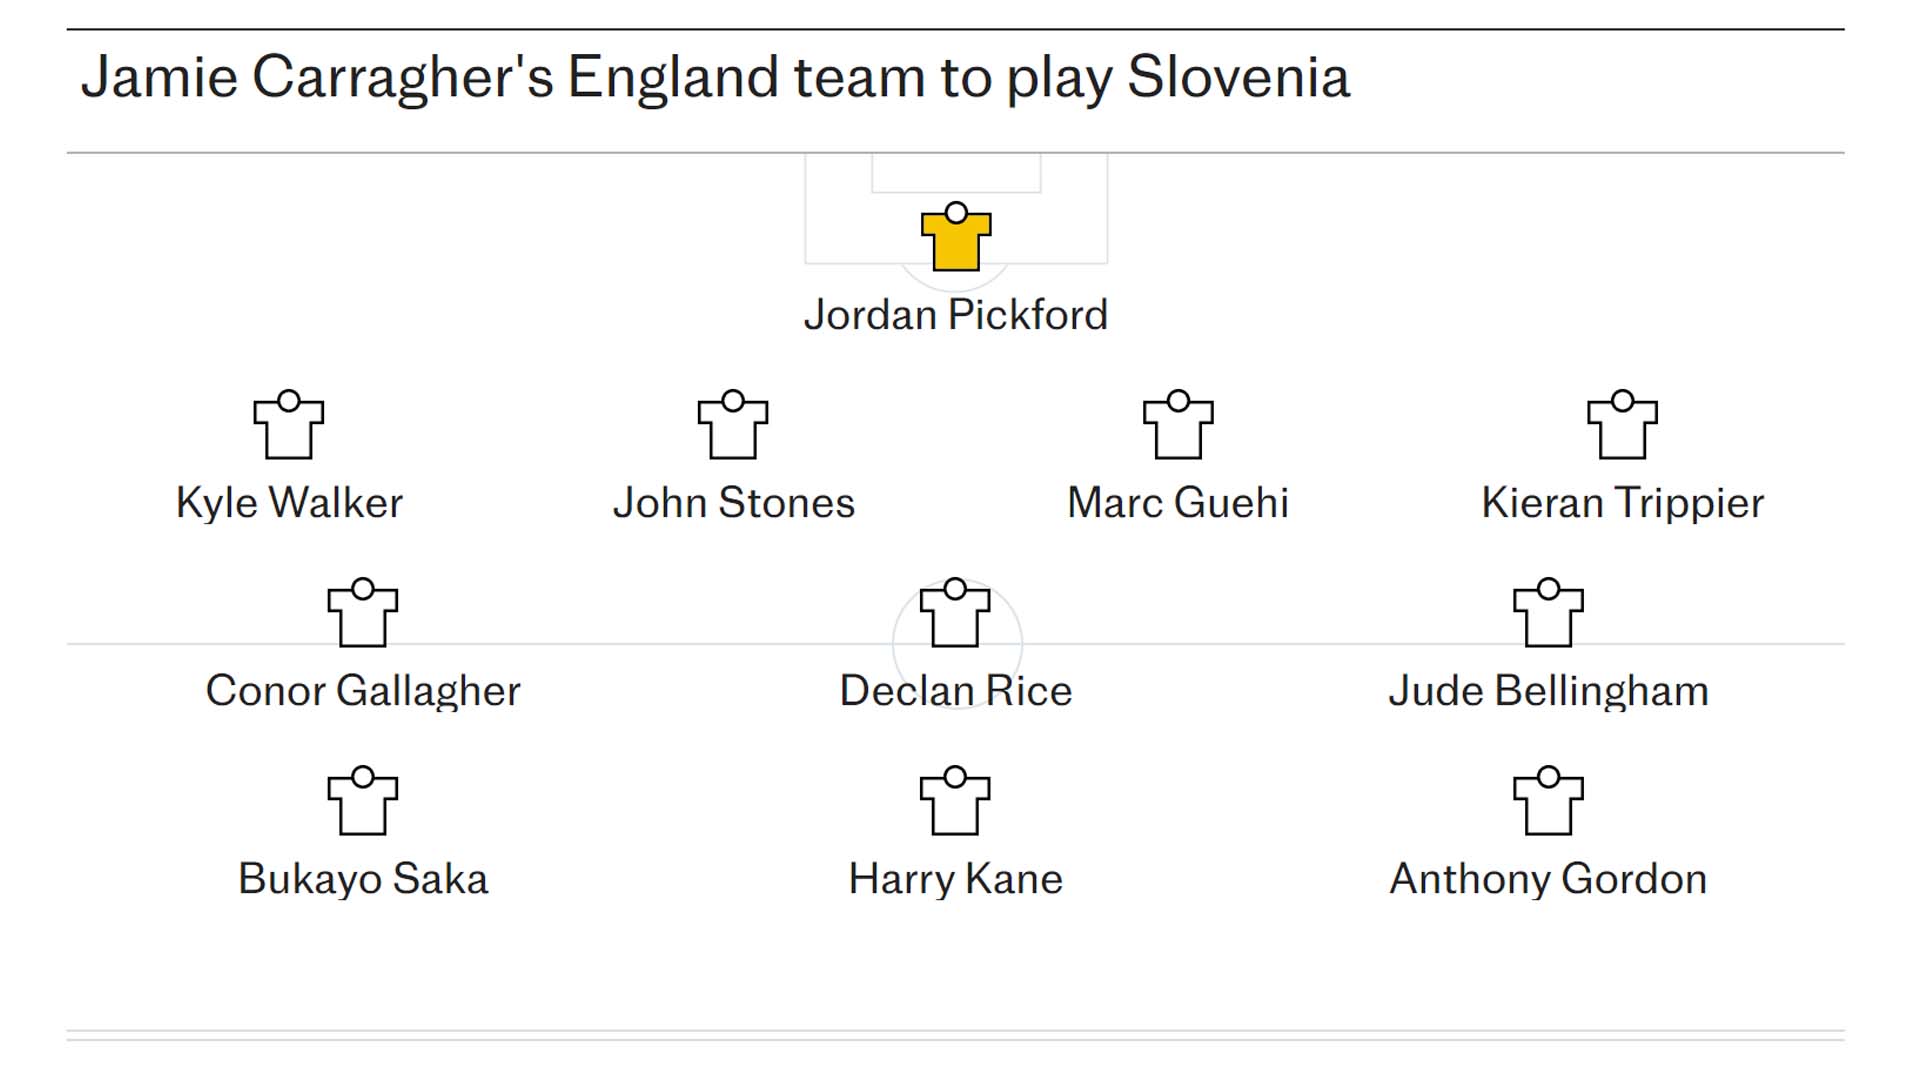This screenshot has width=1920, height=1080.
Task: Click the Jamie Carragher's England team heading
Action: coord(715,78)
